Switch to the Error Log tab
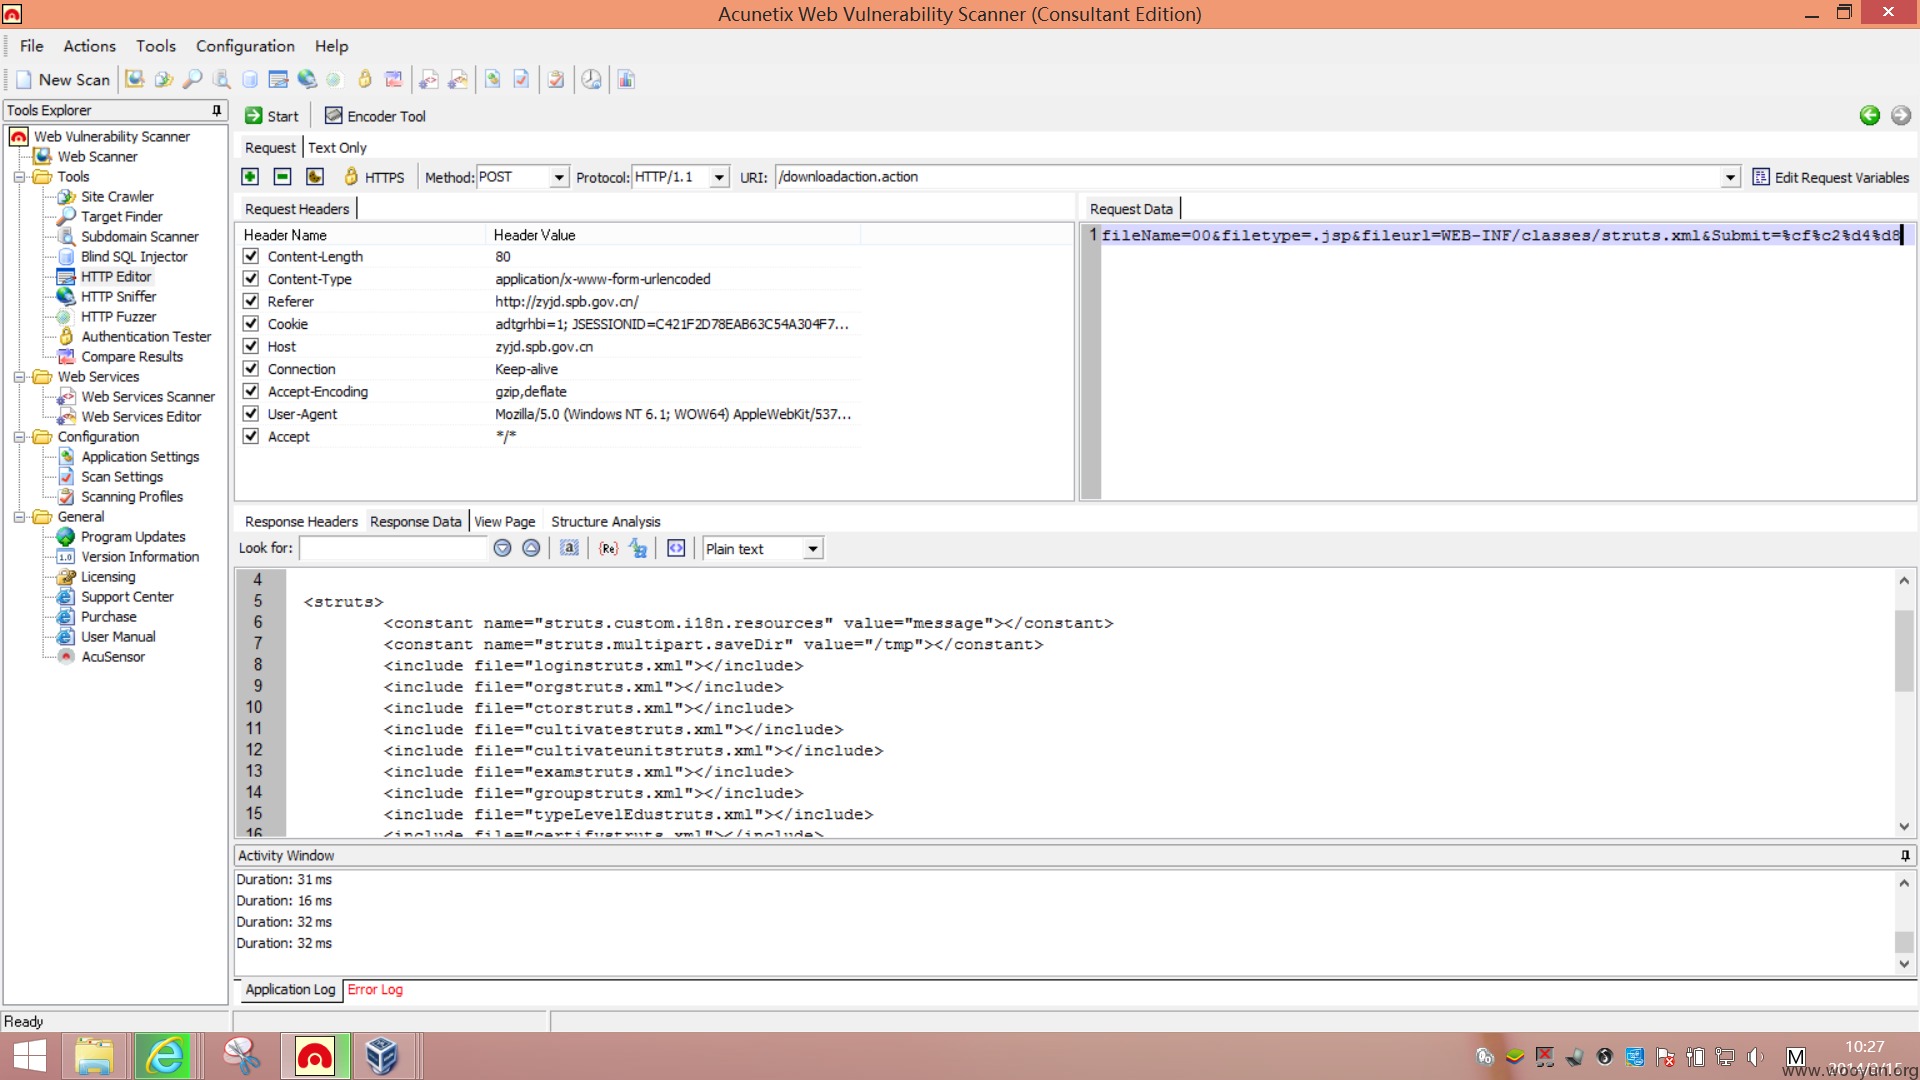Viewport: 1920px width, 1080px height. [x=375, y=989]
